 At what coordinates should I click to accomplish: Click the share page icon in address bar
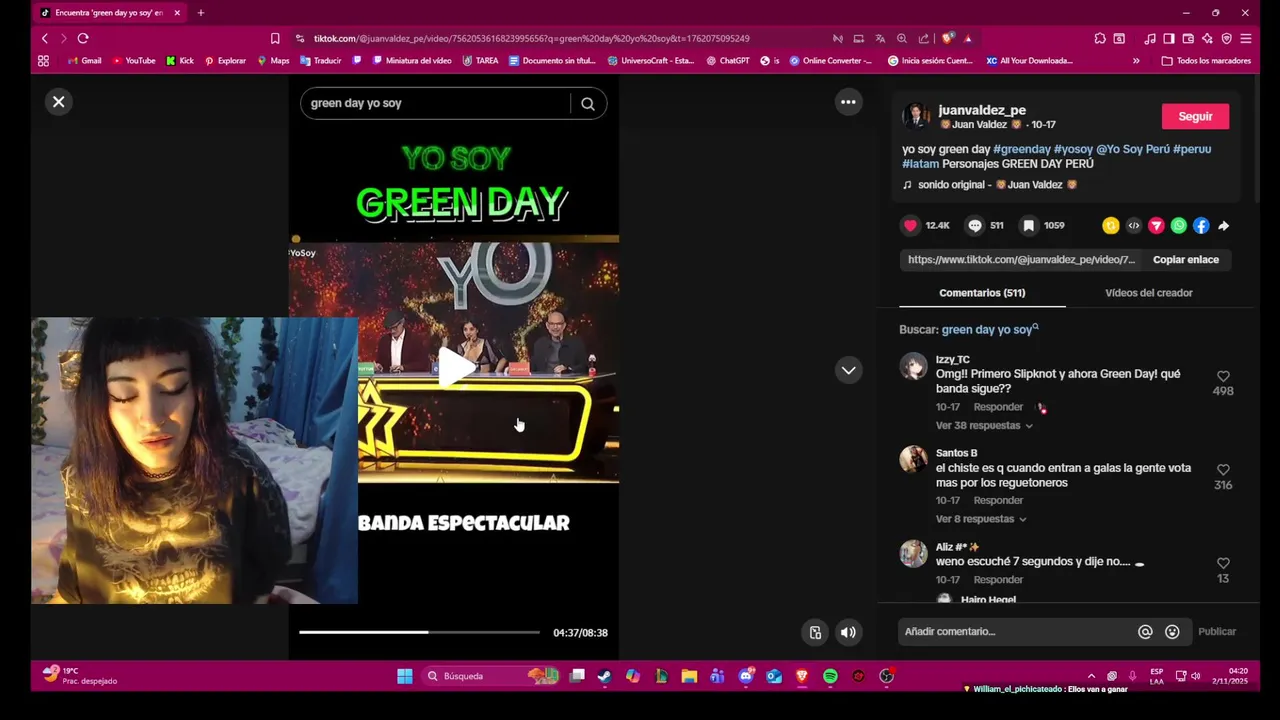(x=923, y=38)
